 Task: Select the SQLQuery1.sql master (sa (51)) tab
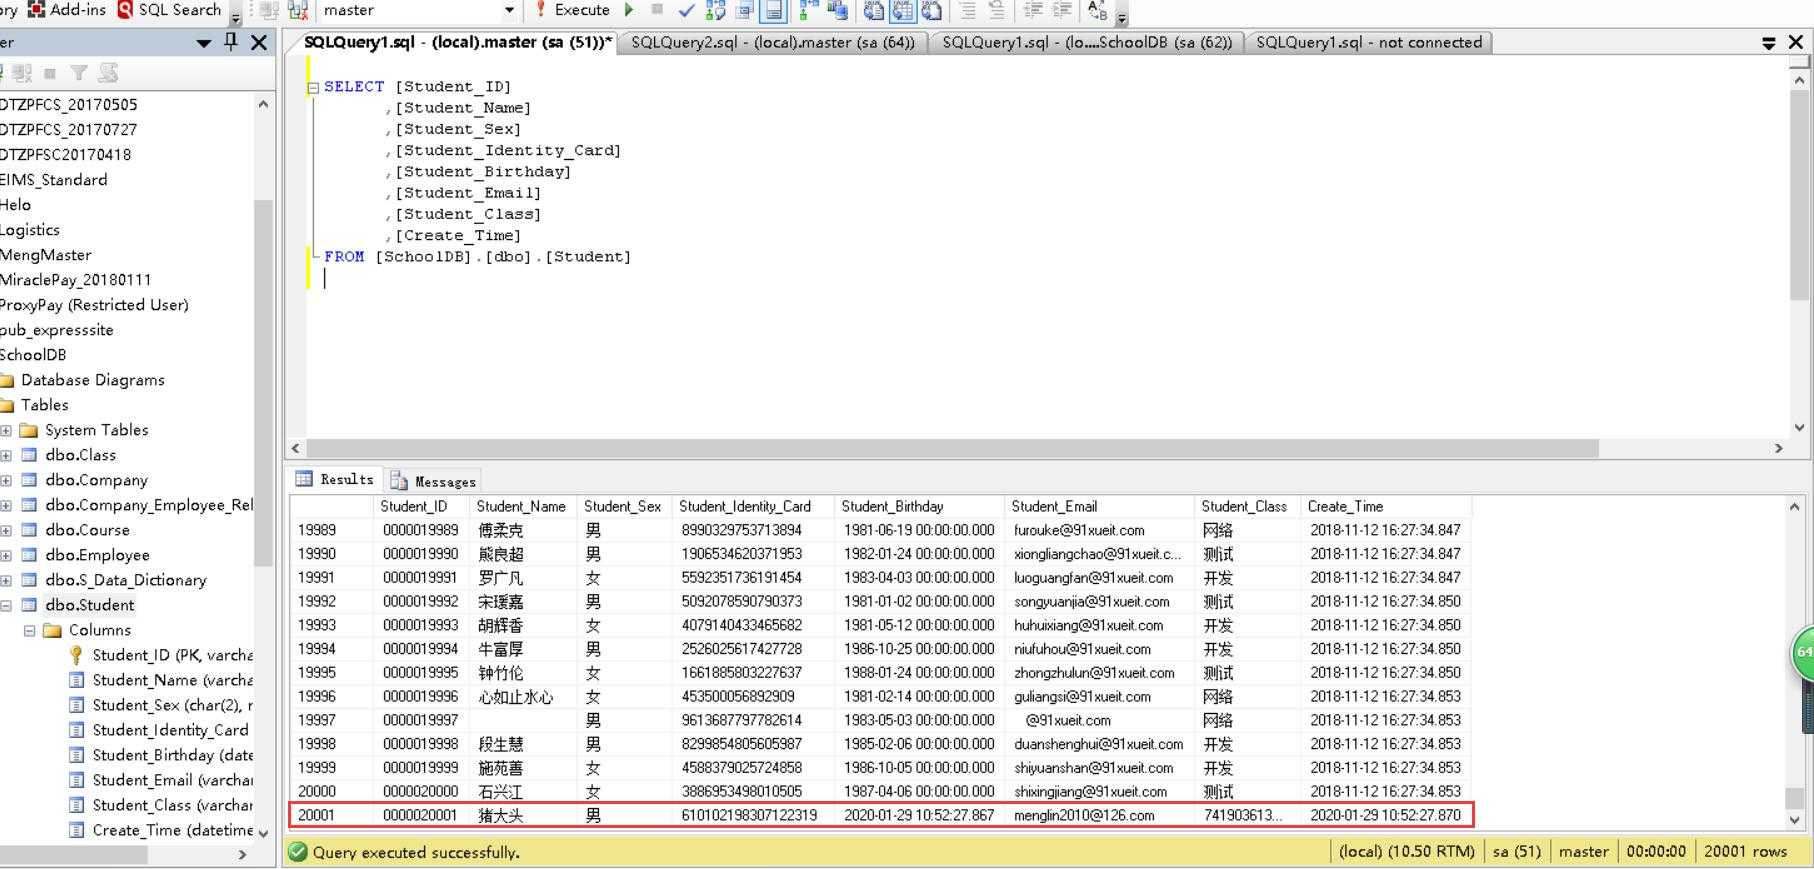[457, 42]
